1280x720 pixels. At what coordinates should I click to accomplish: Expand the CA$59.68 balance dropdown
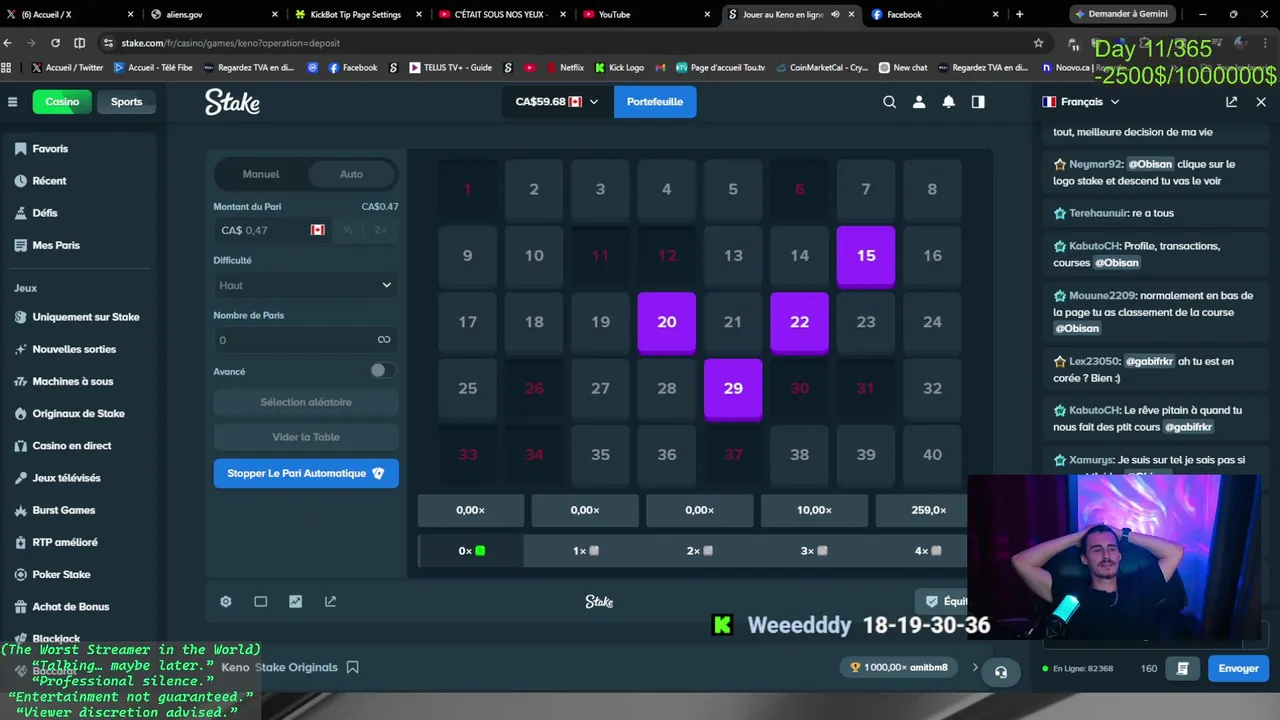pos(557,102)
